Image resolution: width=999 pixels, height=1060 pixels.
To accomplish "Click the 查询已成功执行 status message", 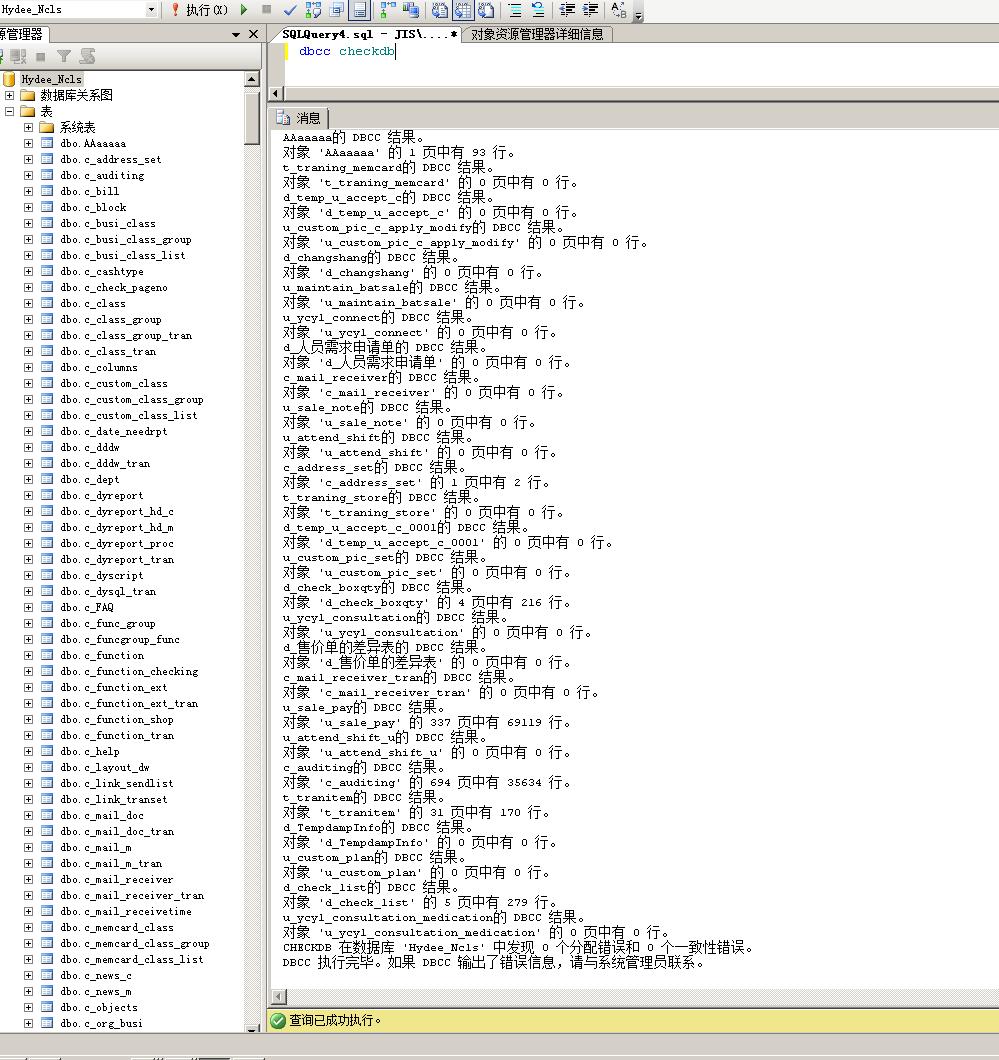I will point(335,1020).
